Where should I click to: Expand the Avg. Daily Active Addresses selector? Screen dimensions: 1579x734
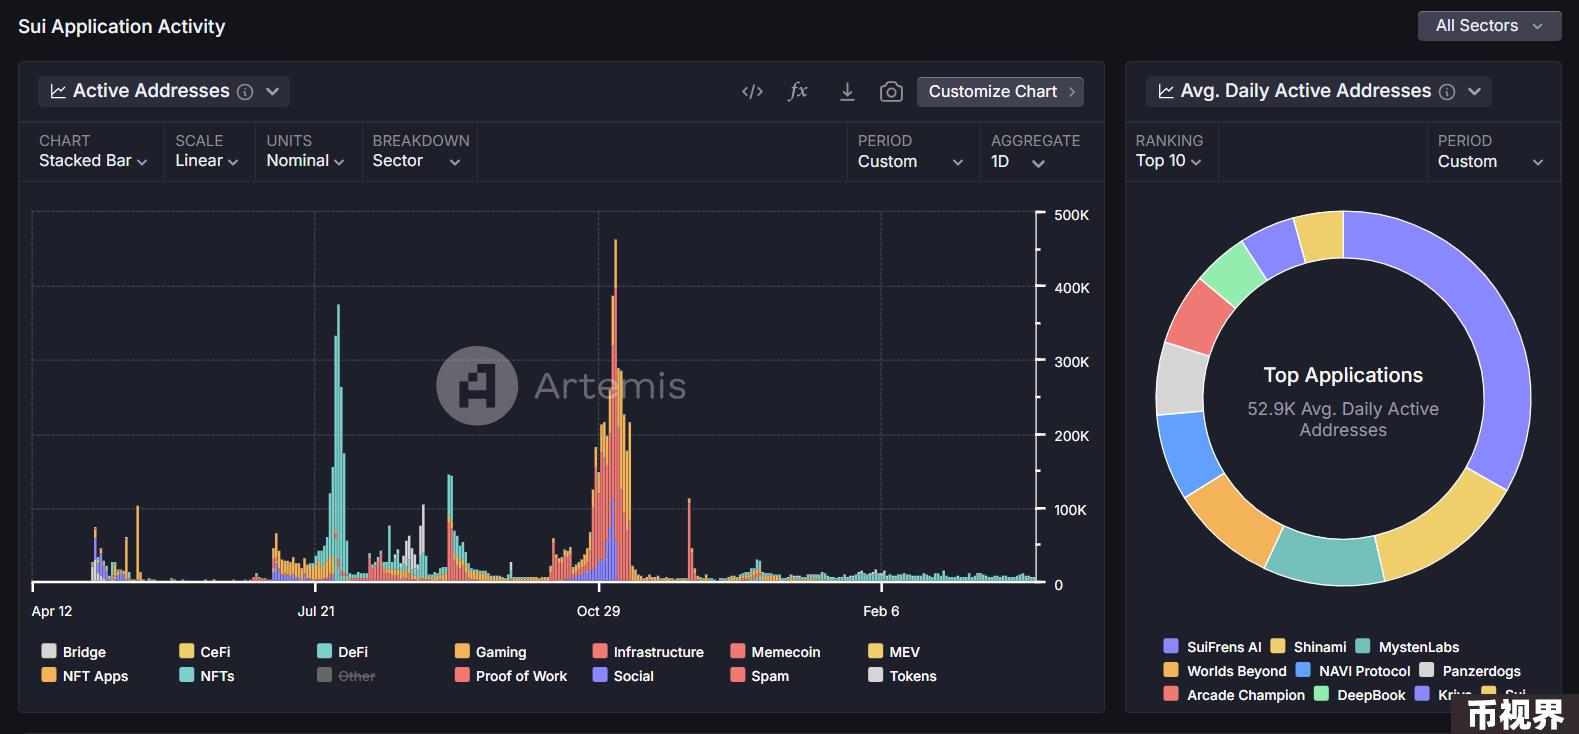tap(1474, 92)
